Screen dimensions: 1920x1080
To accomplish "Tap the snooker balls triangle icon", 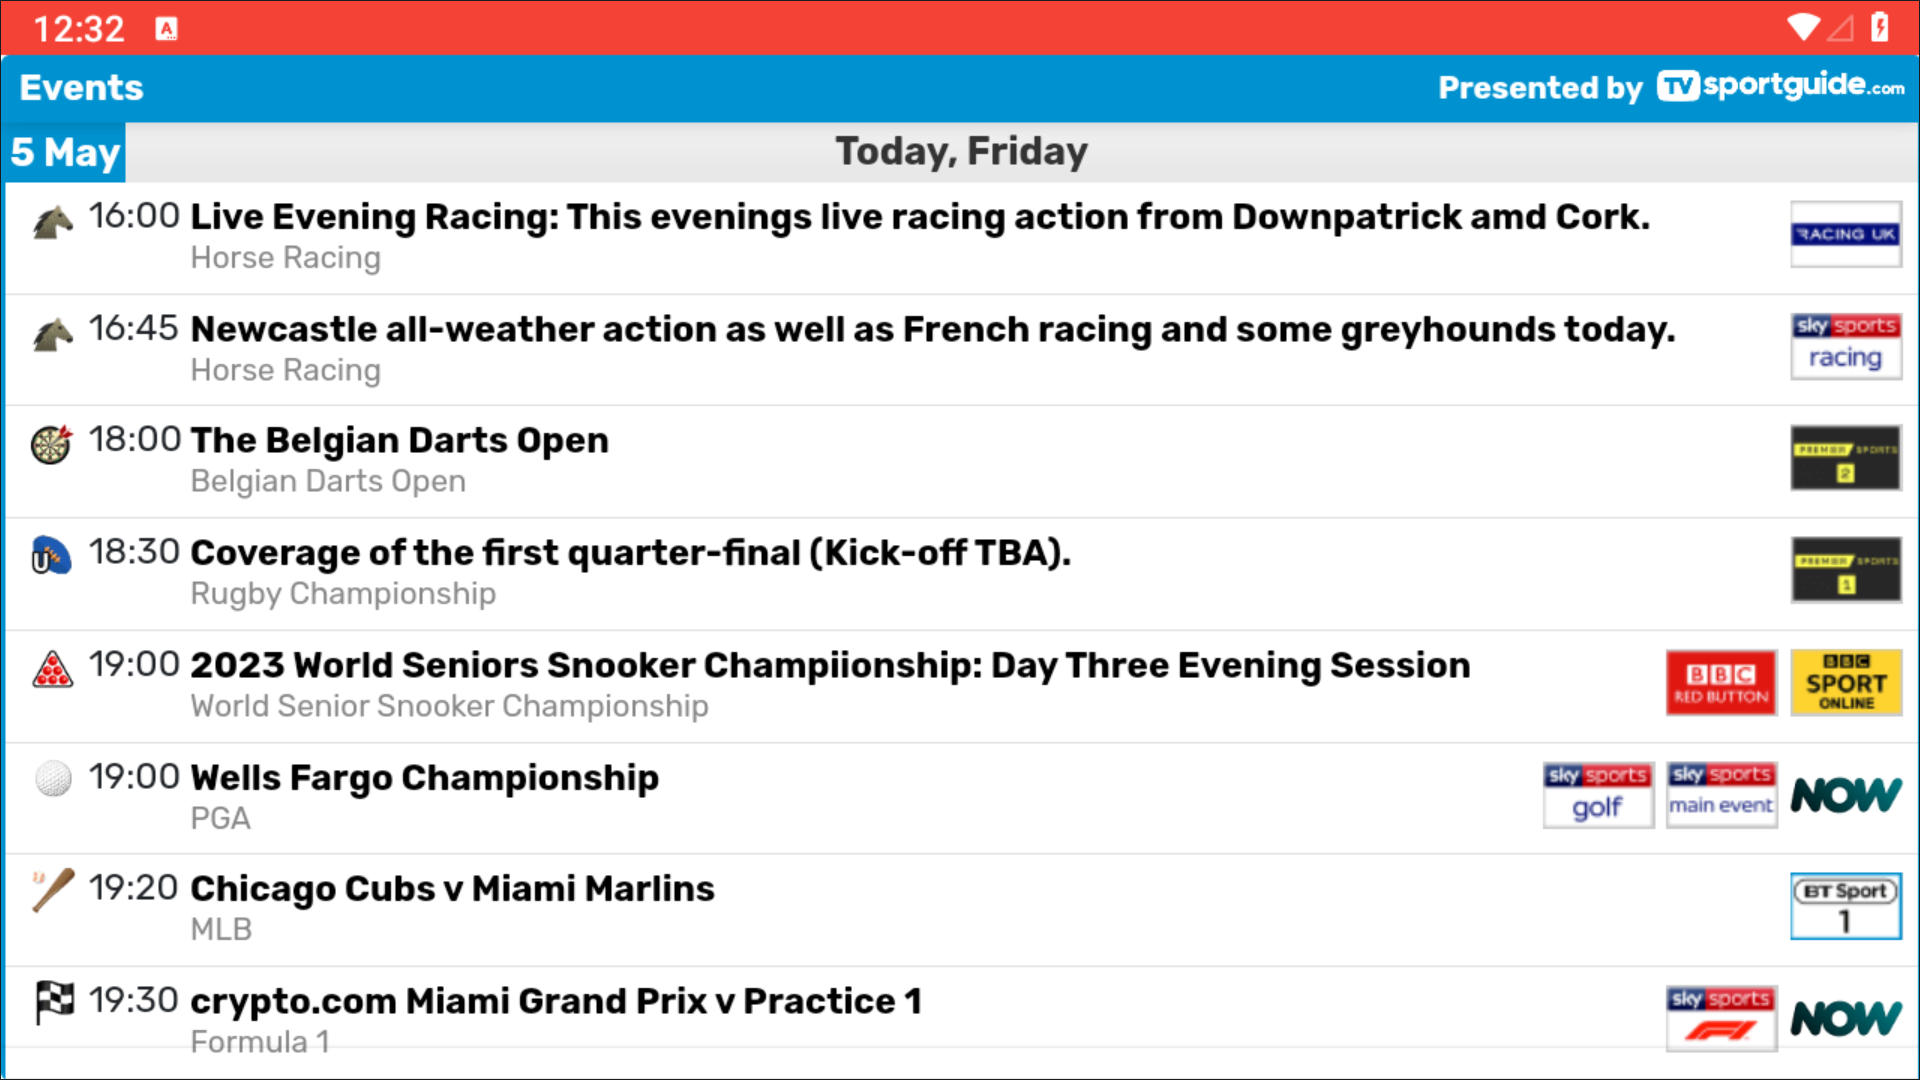I will click(52, 669).
